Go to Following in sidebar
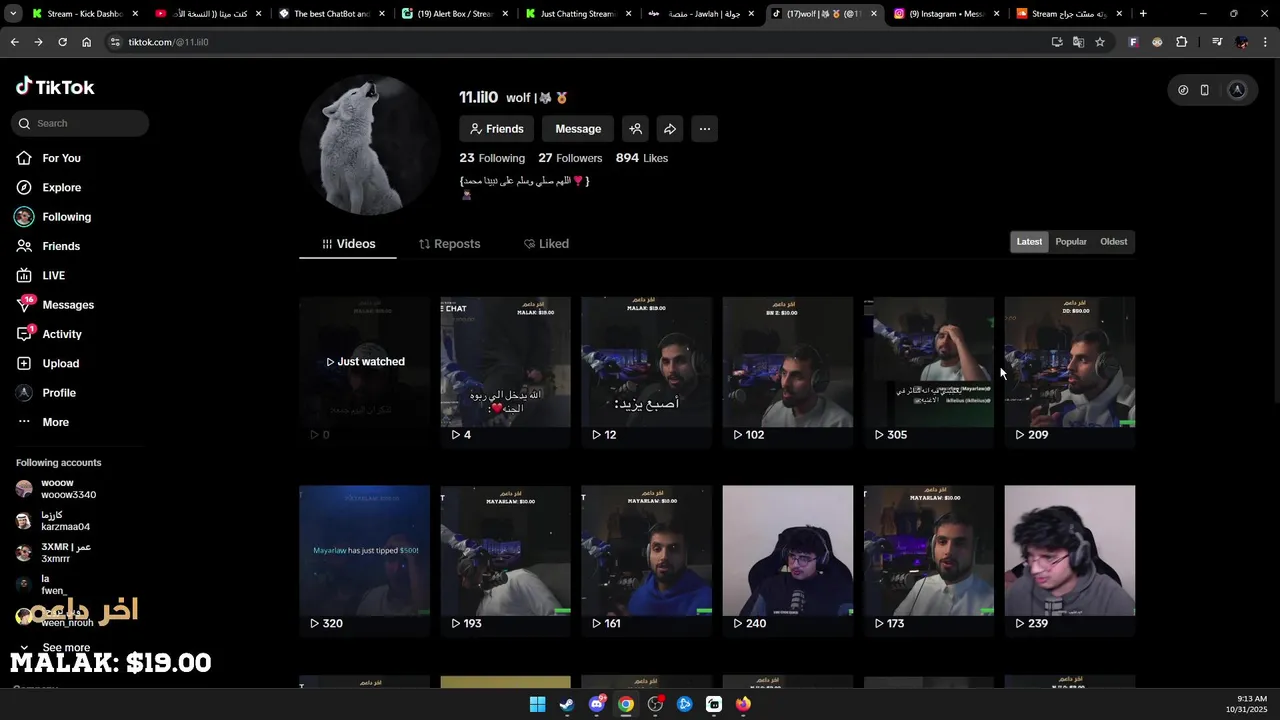 (x=66, y=217)
